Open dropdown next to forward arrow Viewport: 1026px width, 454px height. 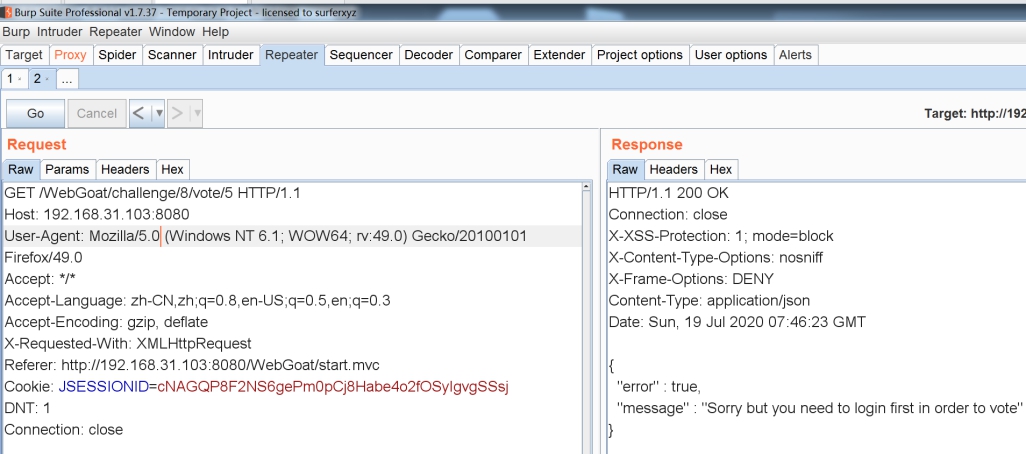point(196,113)
